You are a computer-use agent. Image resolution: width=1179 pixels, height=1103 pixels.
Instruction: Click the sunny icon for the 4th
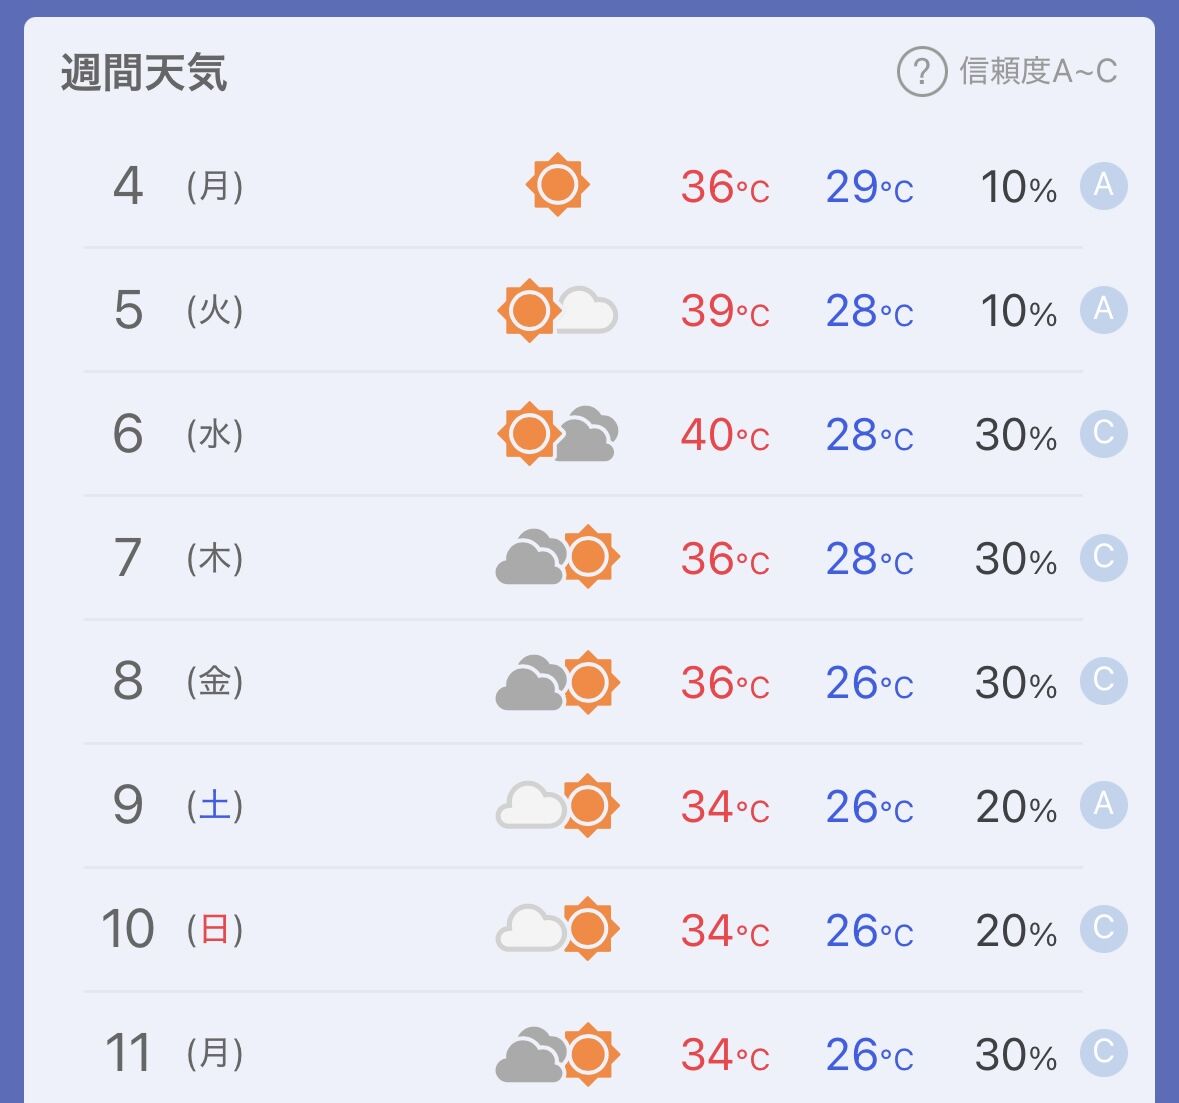(x=557, y=185)
